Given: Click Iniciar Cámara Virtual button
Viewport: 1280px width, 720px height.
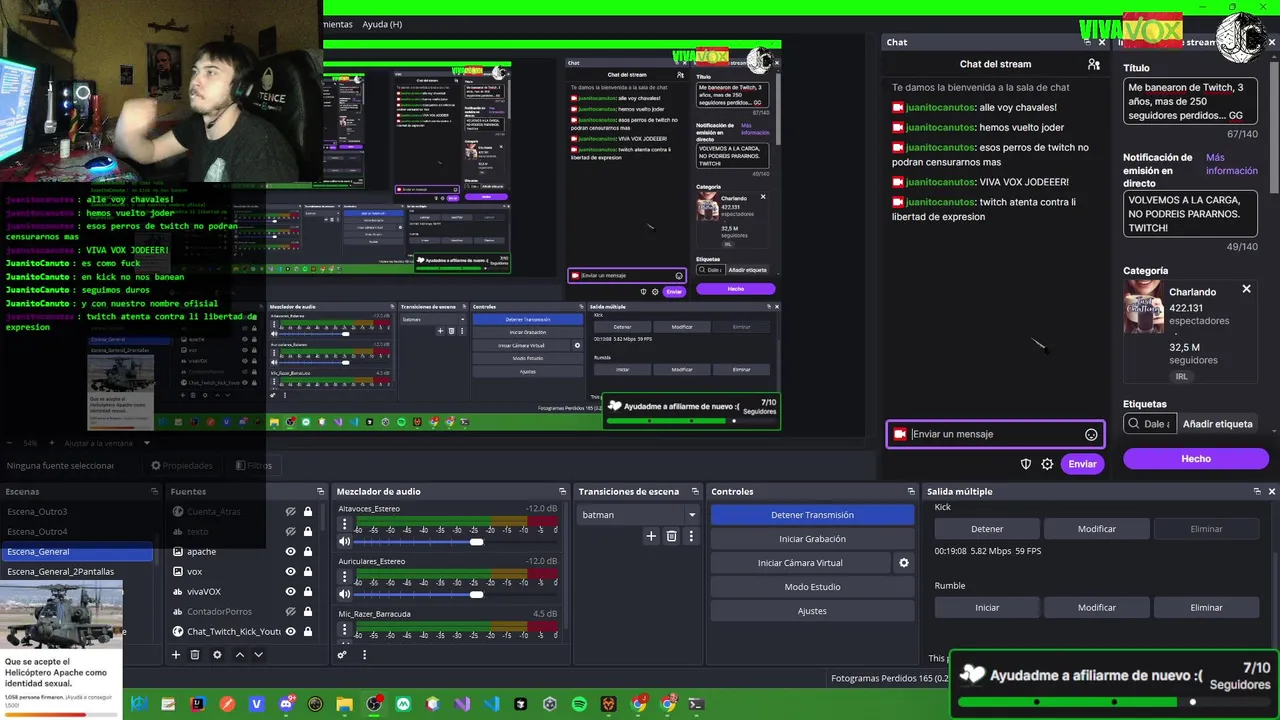Looking at the screenshot, I should point(800,563).
